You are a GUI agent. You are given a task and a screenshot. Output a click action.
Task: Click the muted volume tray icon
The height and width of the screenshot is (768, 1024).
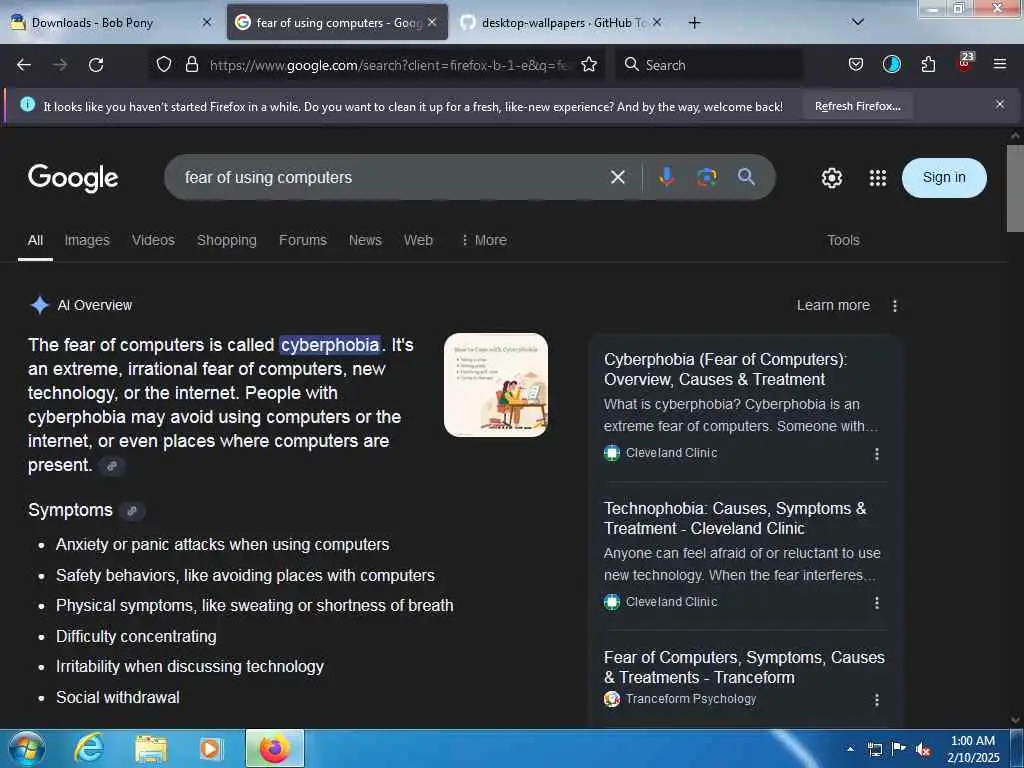pos(923,750)
